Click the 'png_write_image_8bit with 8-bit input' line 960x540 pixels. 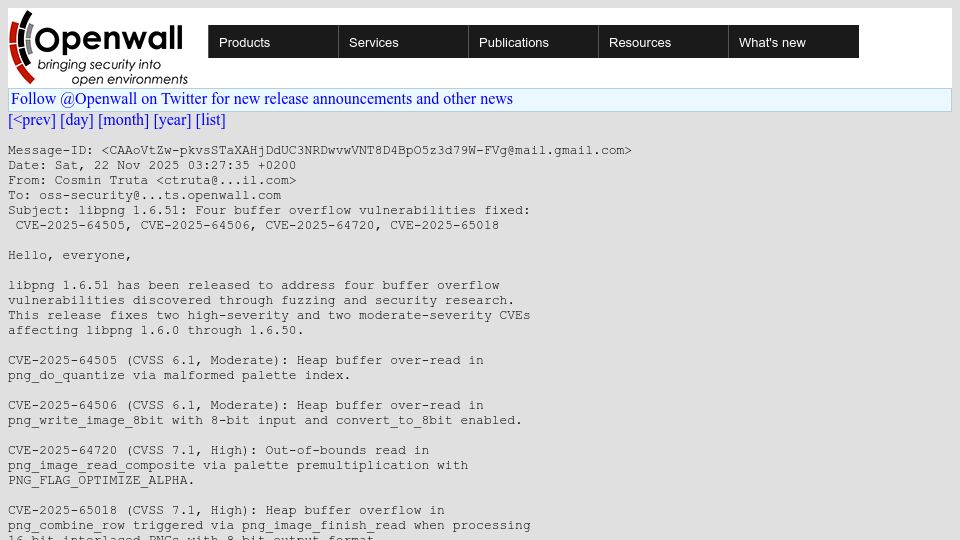click(264, 421)
